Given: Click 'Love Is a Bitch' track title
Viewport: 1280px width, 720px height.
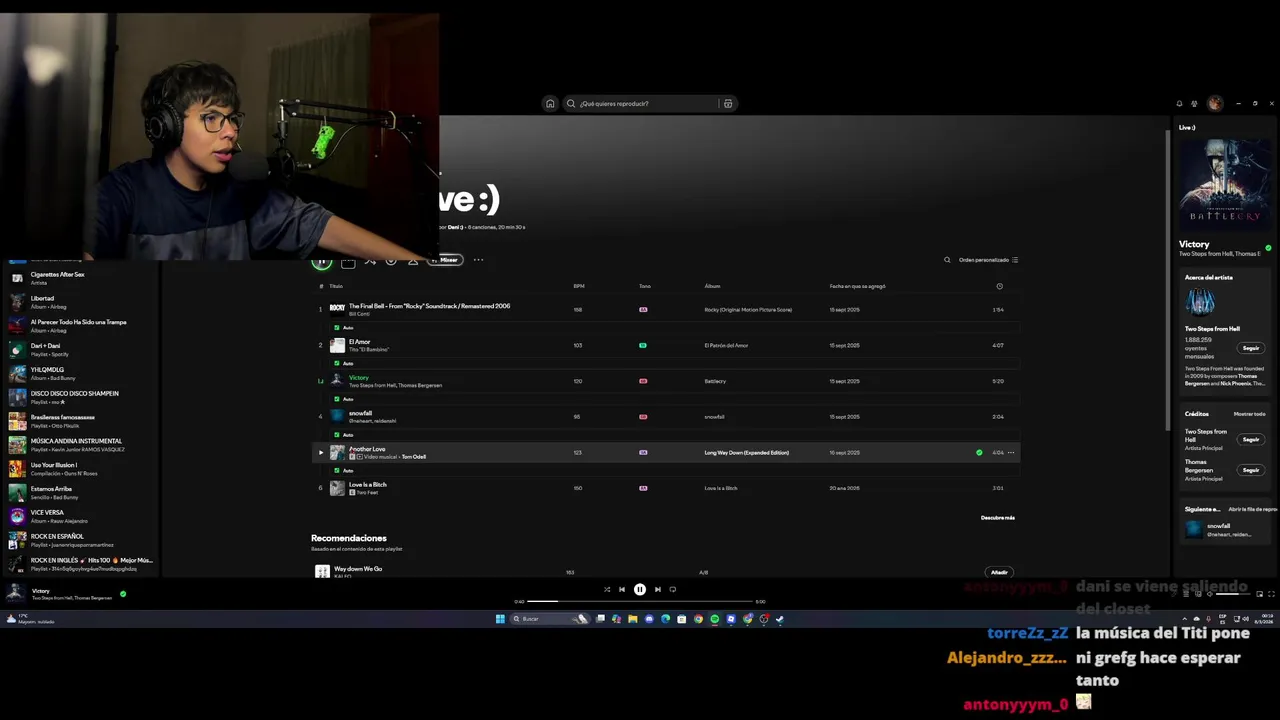Looking at the screenshot, I should [x=367, y=485].
